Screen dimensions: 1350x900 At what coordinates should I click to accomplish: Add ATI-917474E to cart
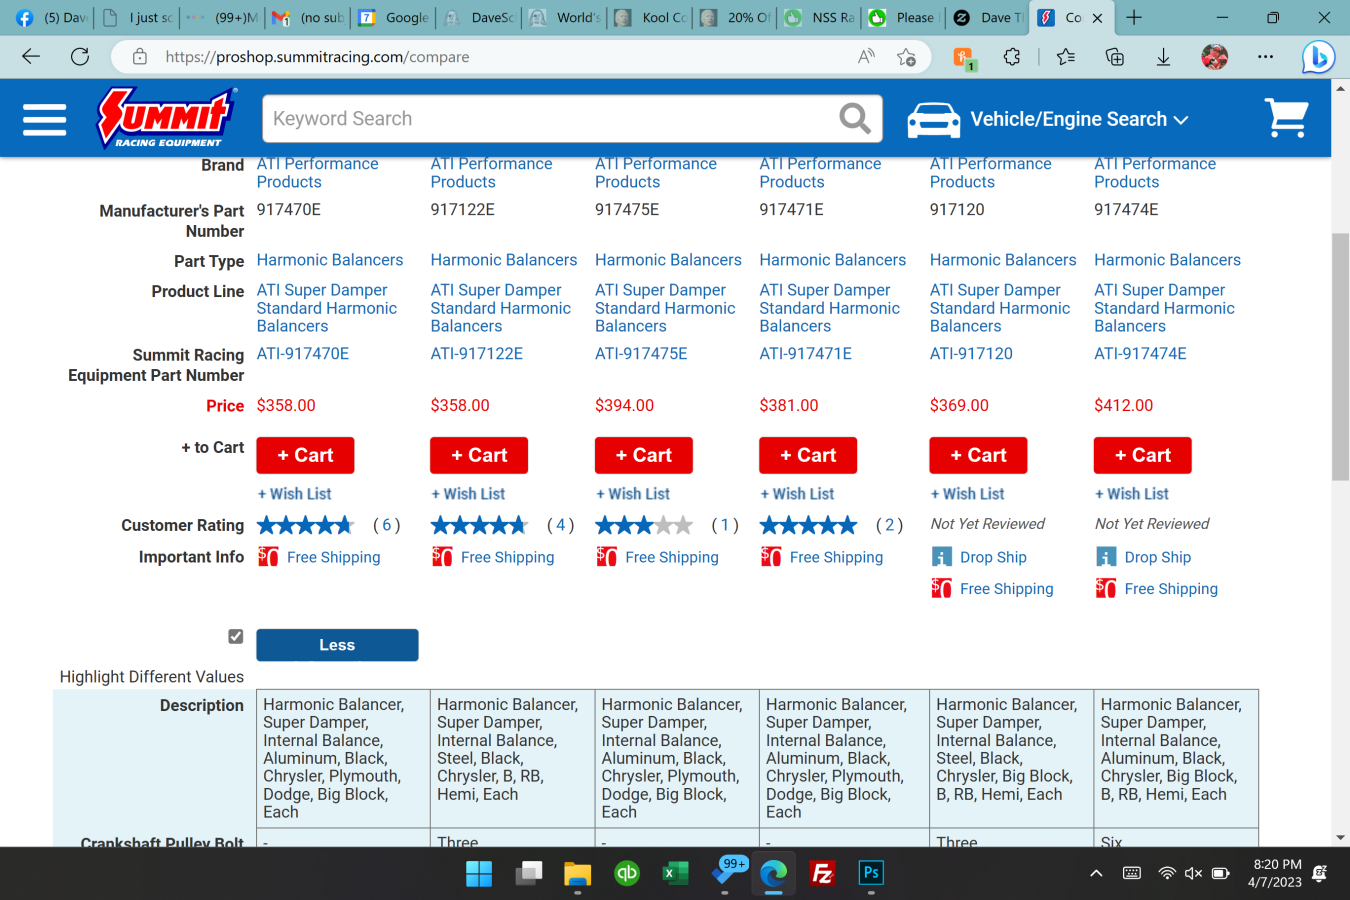point(1142,455)
